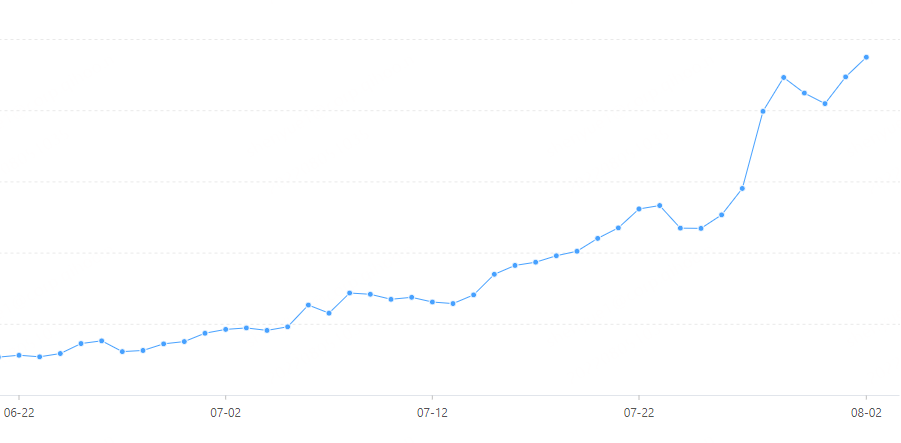Click the 07-22 x-axis date label
Screen dimensions: 901x443
[x=639, y=411]
